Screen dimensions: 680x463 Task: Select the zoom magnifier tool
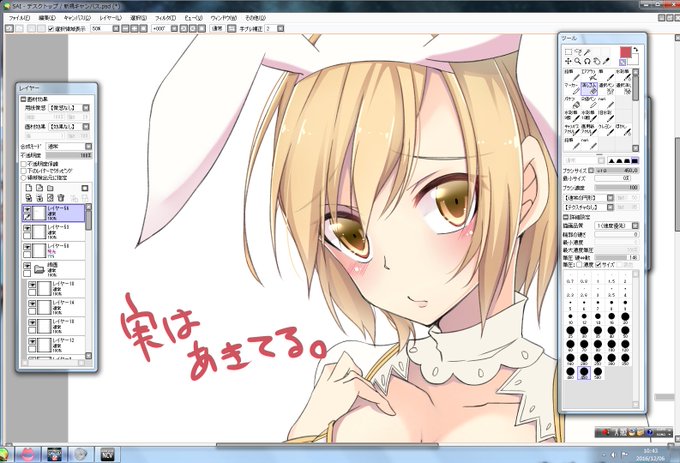[578, 62]
